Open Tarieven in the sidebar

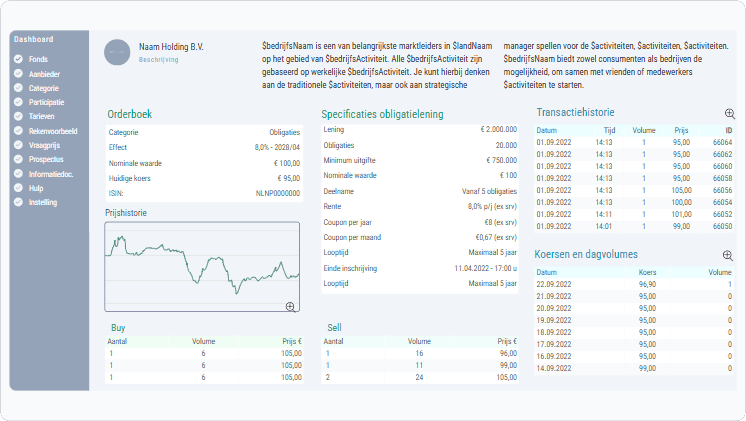point(41,117)
